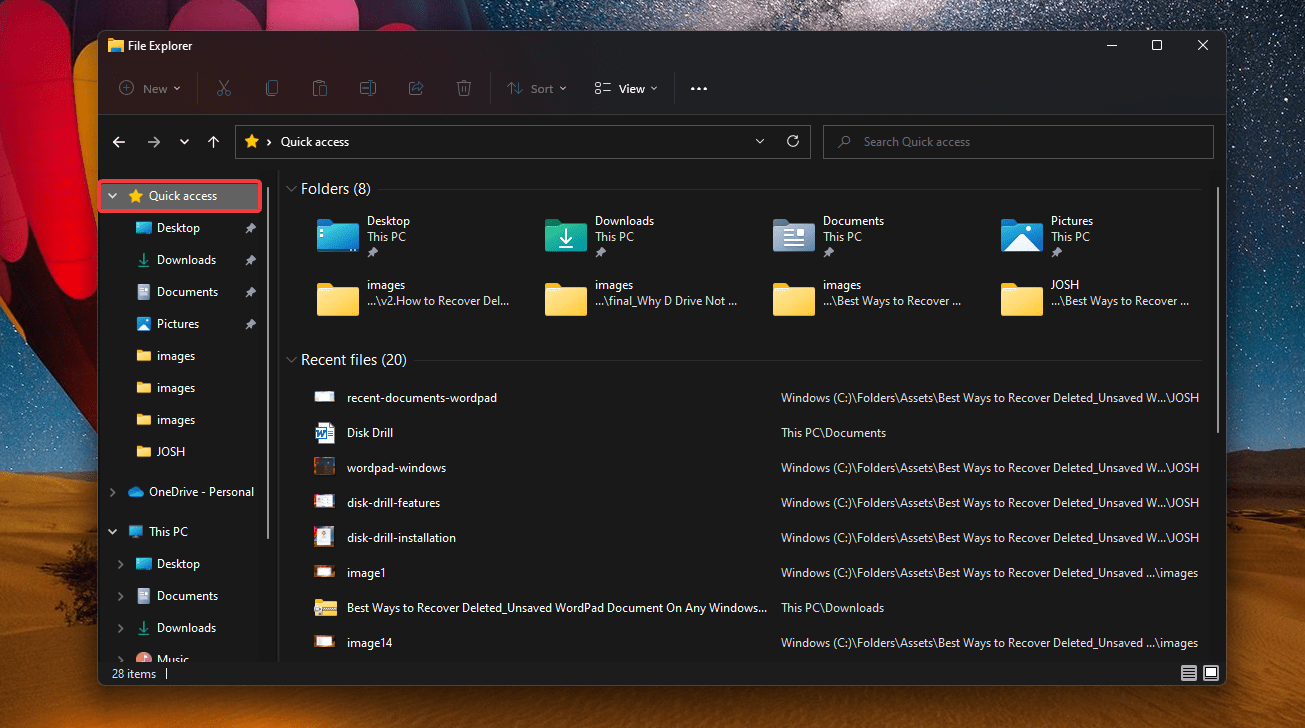Image resolution: width=1305 pixels, height=728 pixels.
Task: Open recent locations dropdown arrow
Action: 184,142
